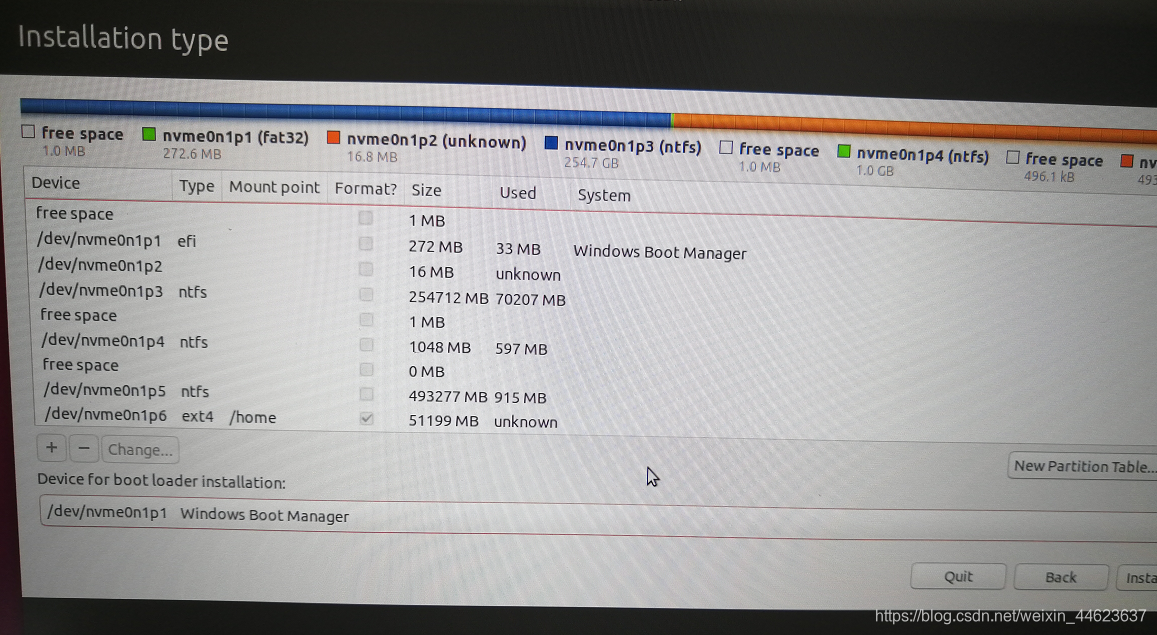Click New Partition Table button
Image resolution: width=1157 pixels, height=635 pixels.
1082,466
